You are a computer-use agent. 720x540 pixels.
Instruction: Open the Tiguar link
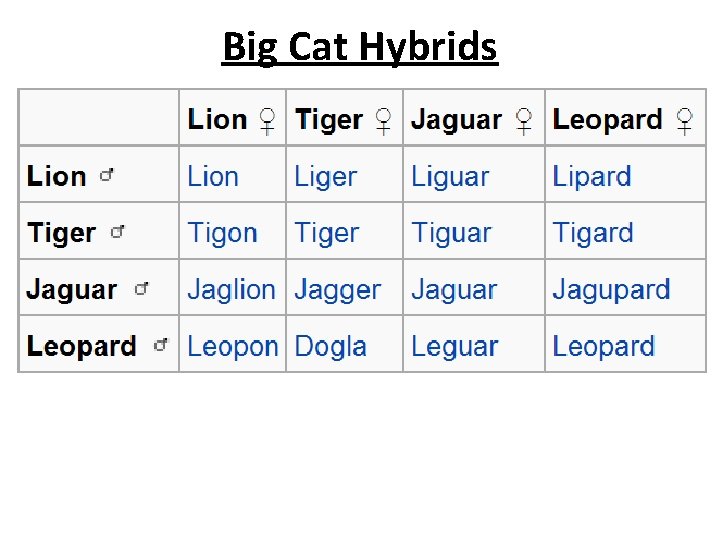(x=451, y=234)
